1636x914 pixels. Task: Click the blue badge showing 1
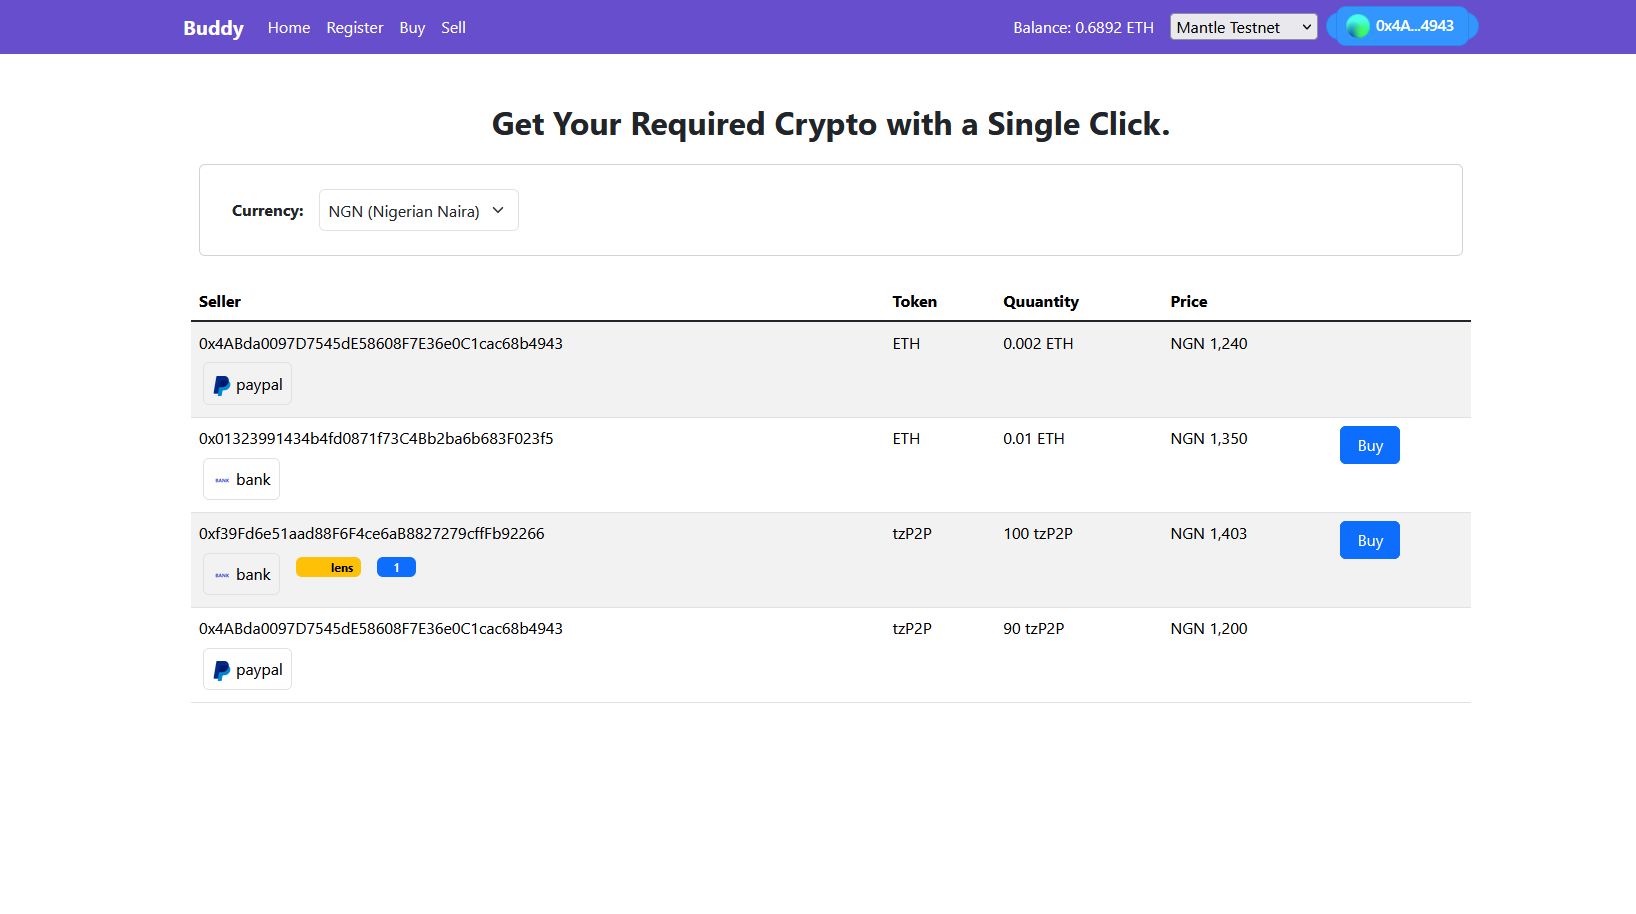pos(396,568)
